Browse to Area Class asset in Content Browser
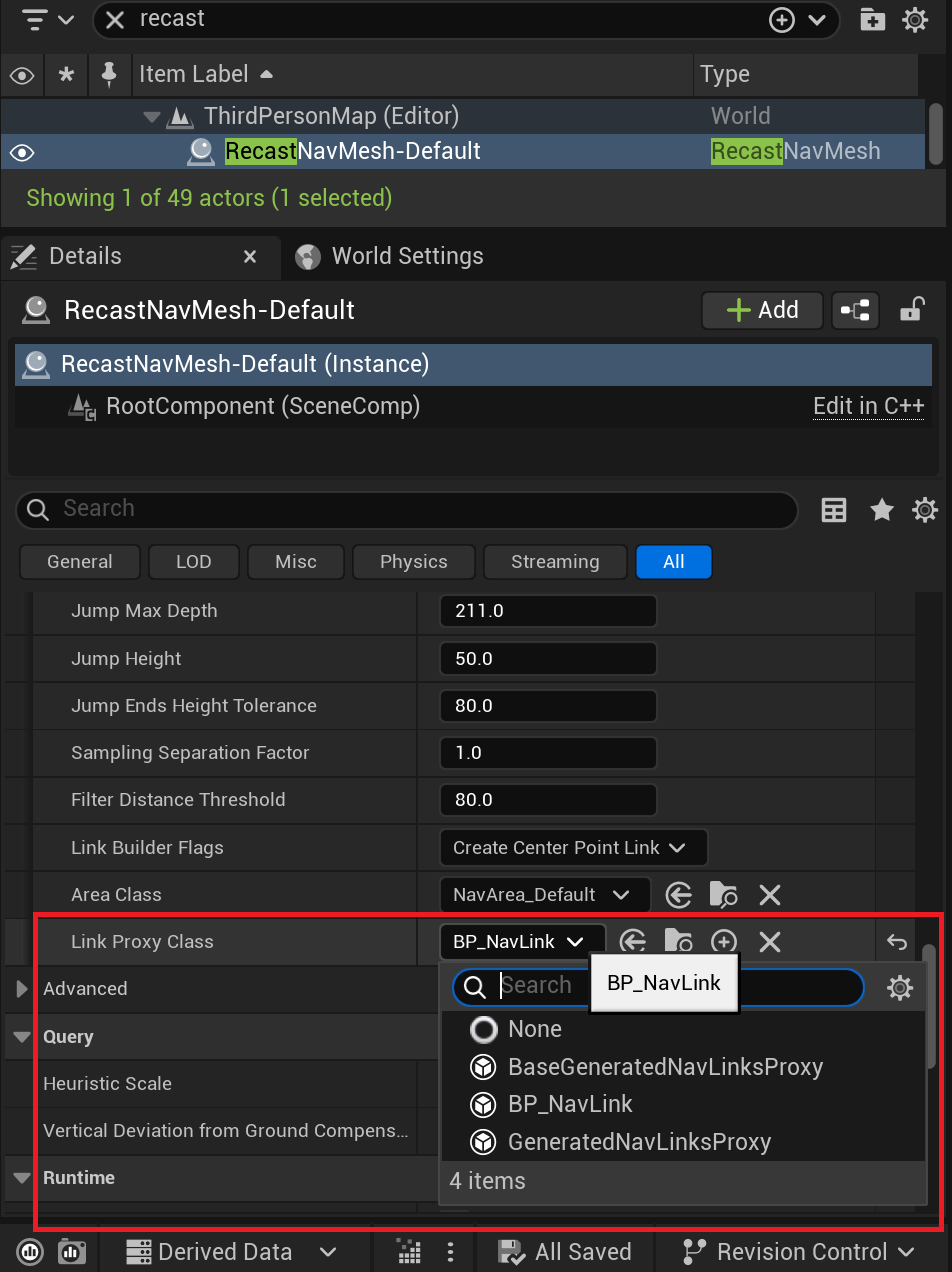 click(x=723, y=894)
